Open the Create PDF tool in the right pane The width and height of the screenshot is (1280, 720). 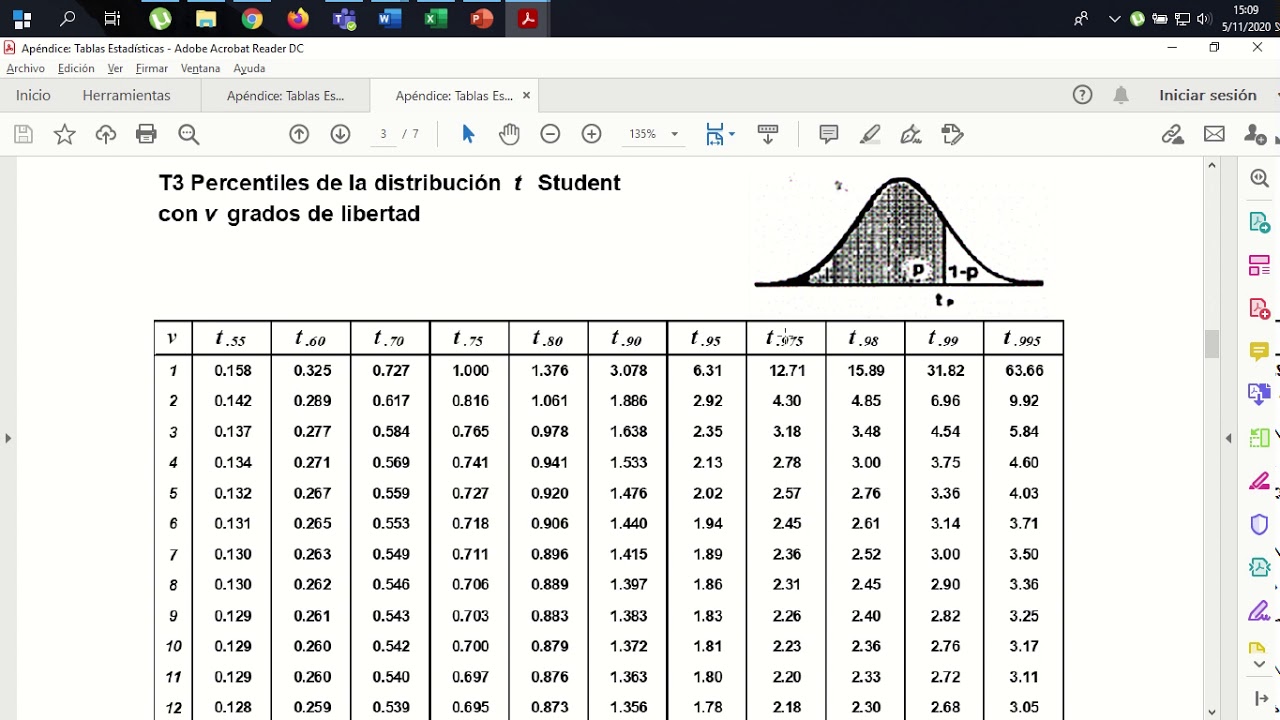click(x=1259, y=309)
